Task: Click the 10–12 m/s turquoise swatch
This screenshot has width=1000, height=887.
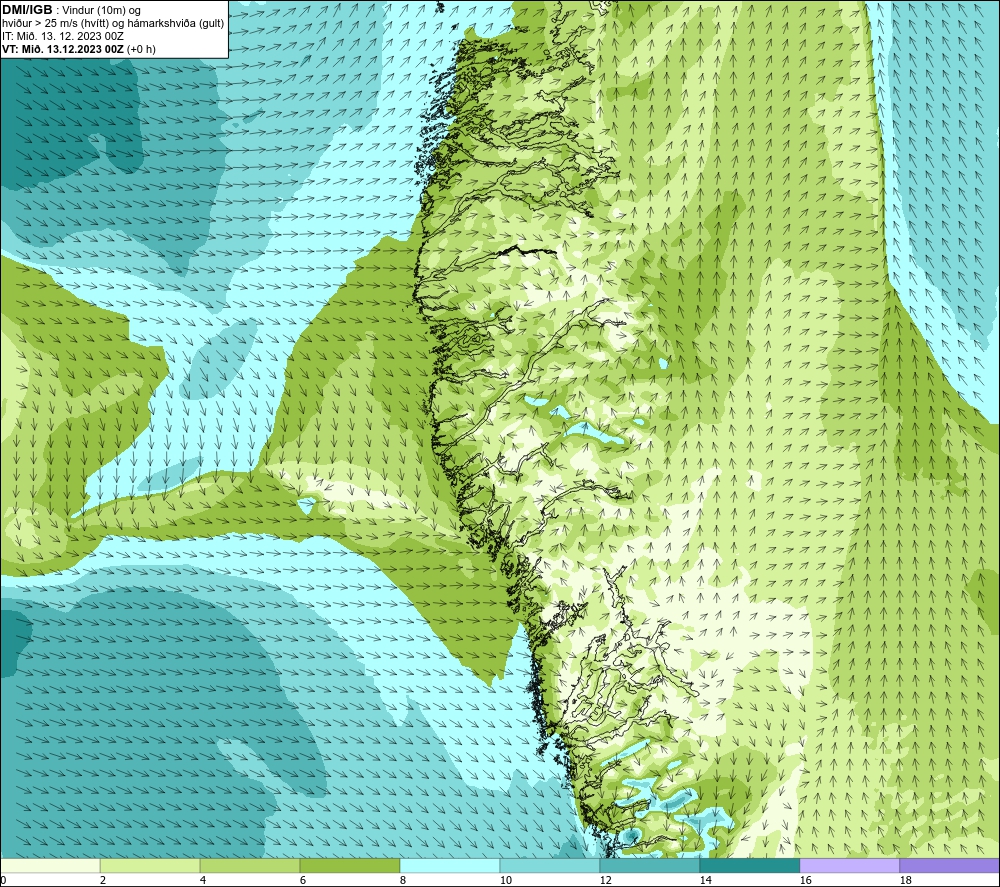Action: pos(549,865)
